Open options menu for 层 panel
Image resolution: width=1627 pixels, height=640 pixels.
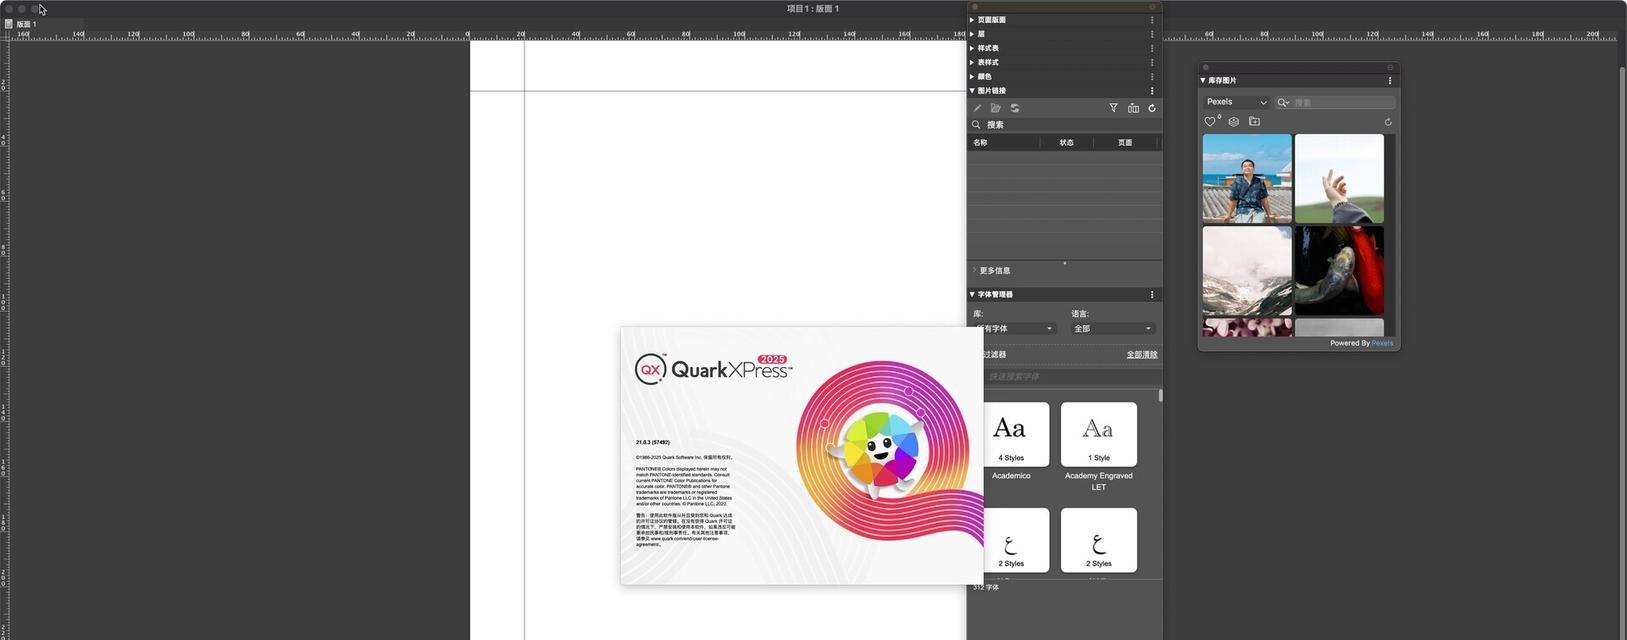1152,34
